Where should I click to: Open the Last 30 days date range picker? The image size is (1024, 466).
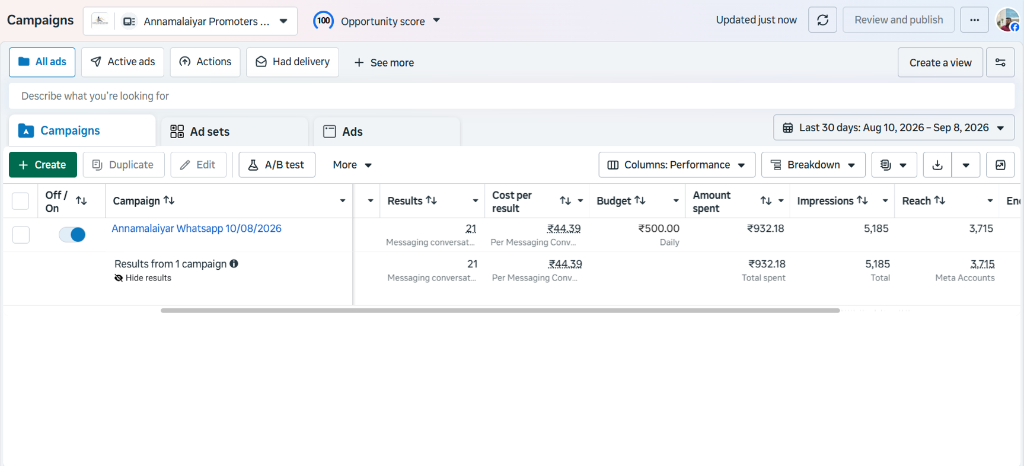click(x=893, y=127)
